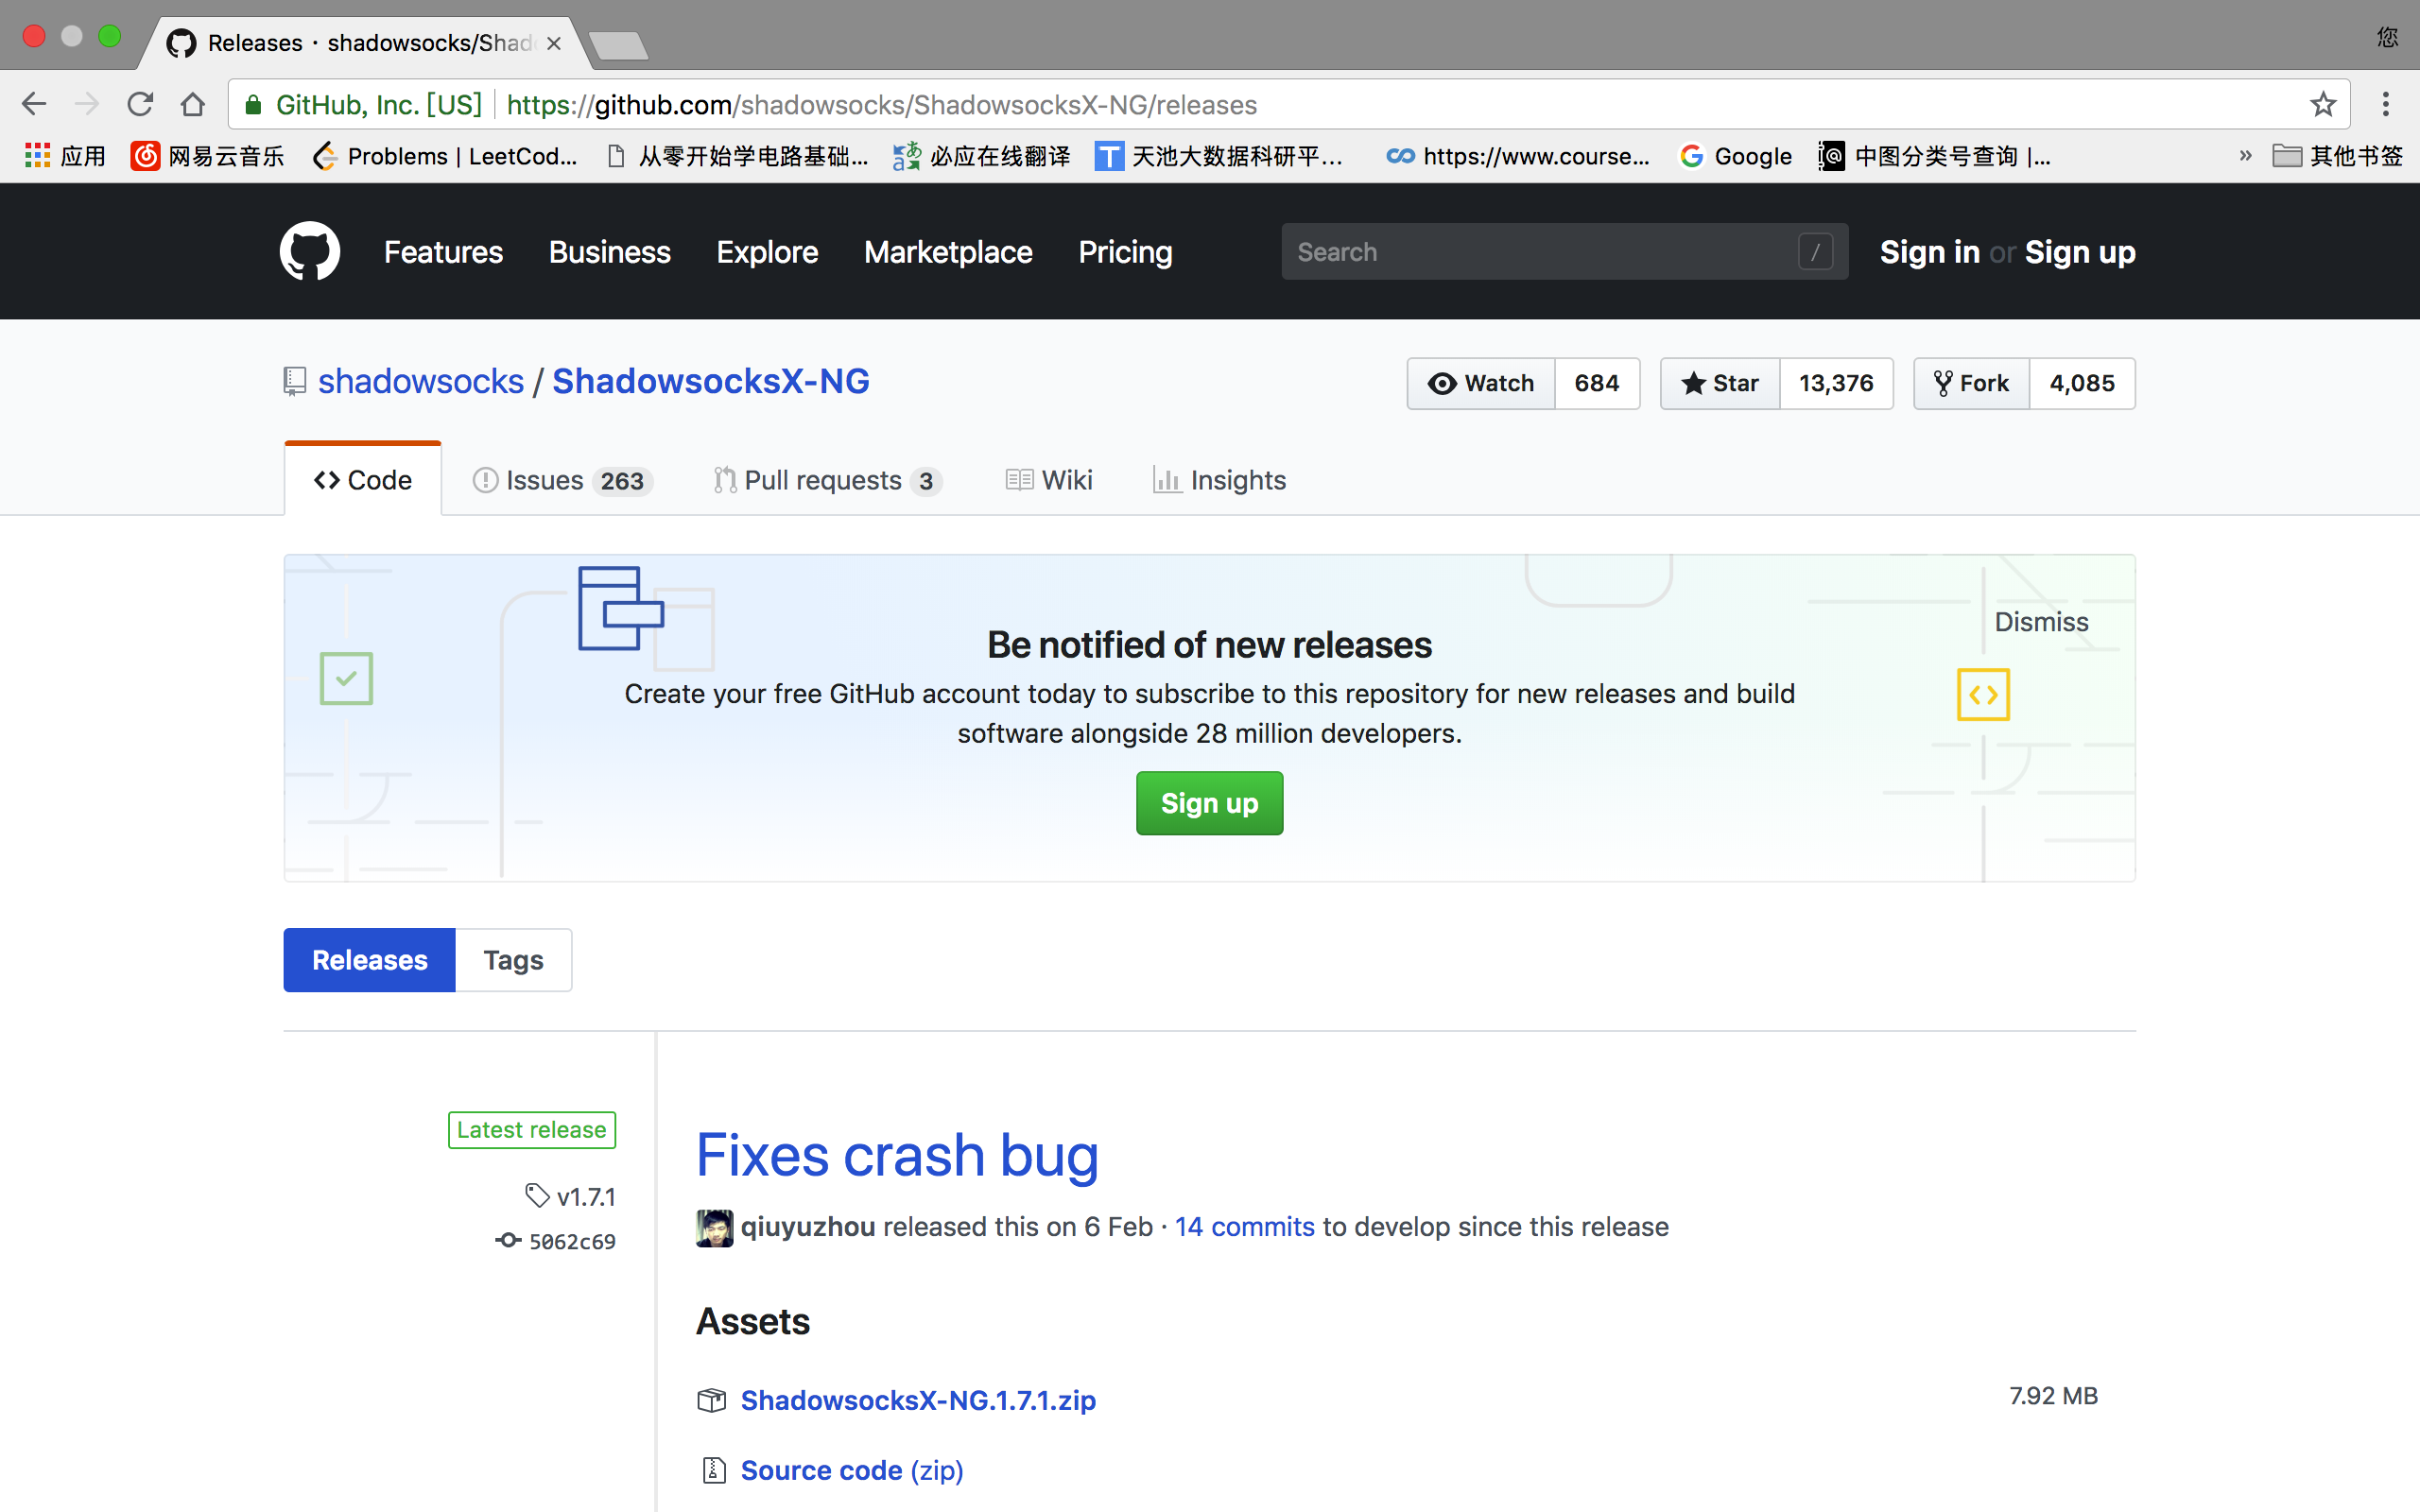
Task: Click the green Sign up button
Action: [1209, 803]
